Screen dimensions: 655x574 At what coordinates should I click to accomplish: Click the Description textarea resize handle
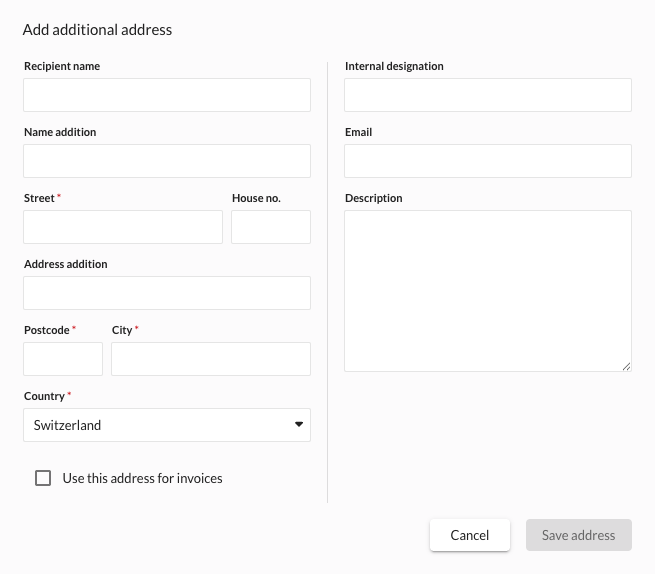coord(626,366)
